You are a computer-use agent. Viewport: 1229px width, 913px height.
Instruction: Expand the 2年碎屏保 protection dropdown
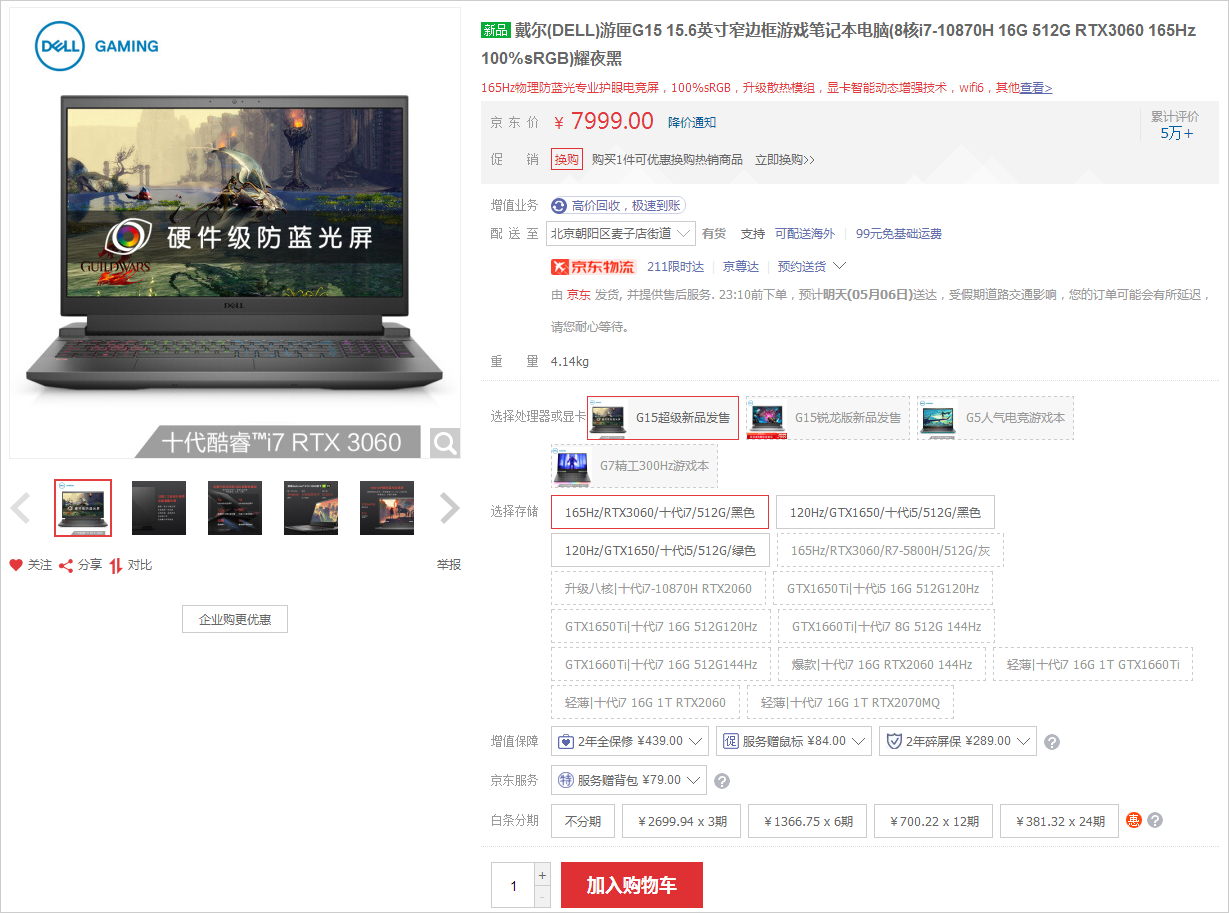957,741
